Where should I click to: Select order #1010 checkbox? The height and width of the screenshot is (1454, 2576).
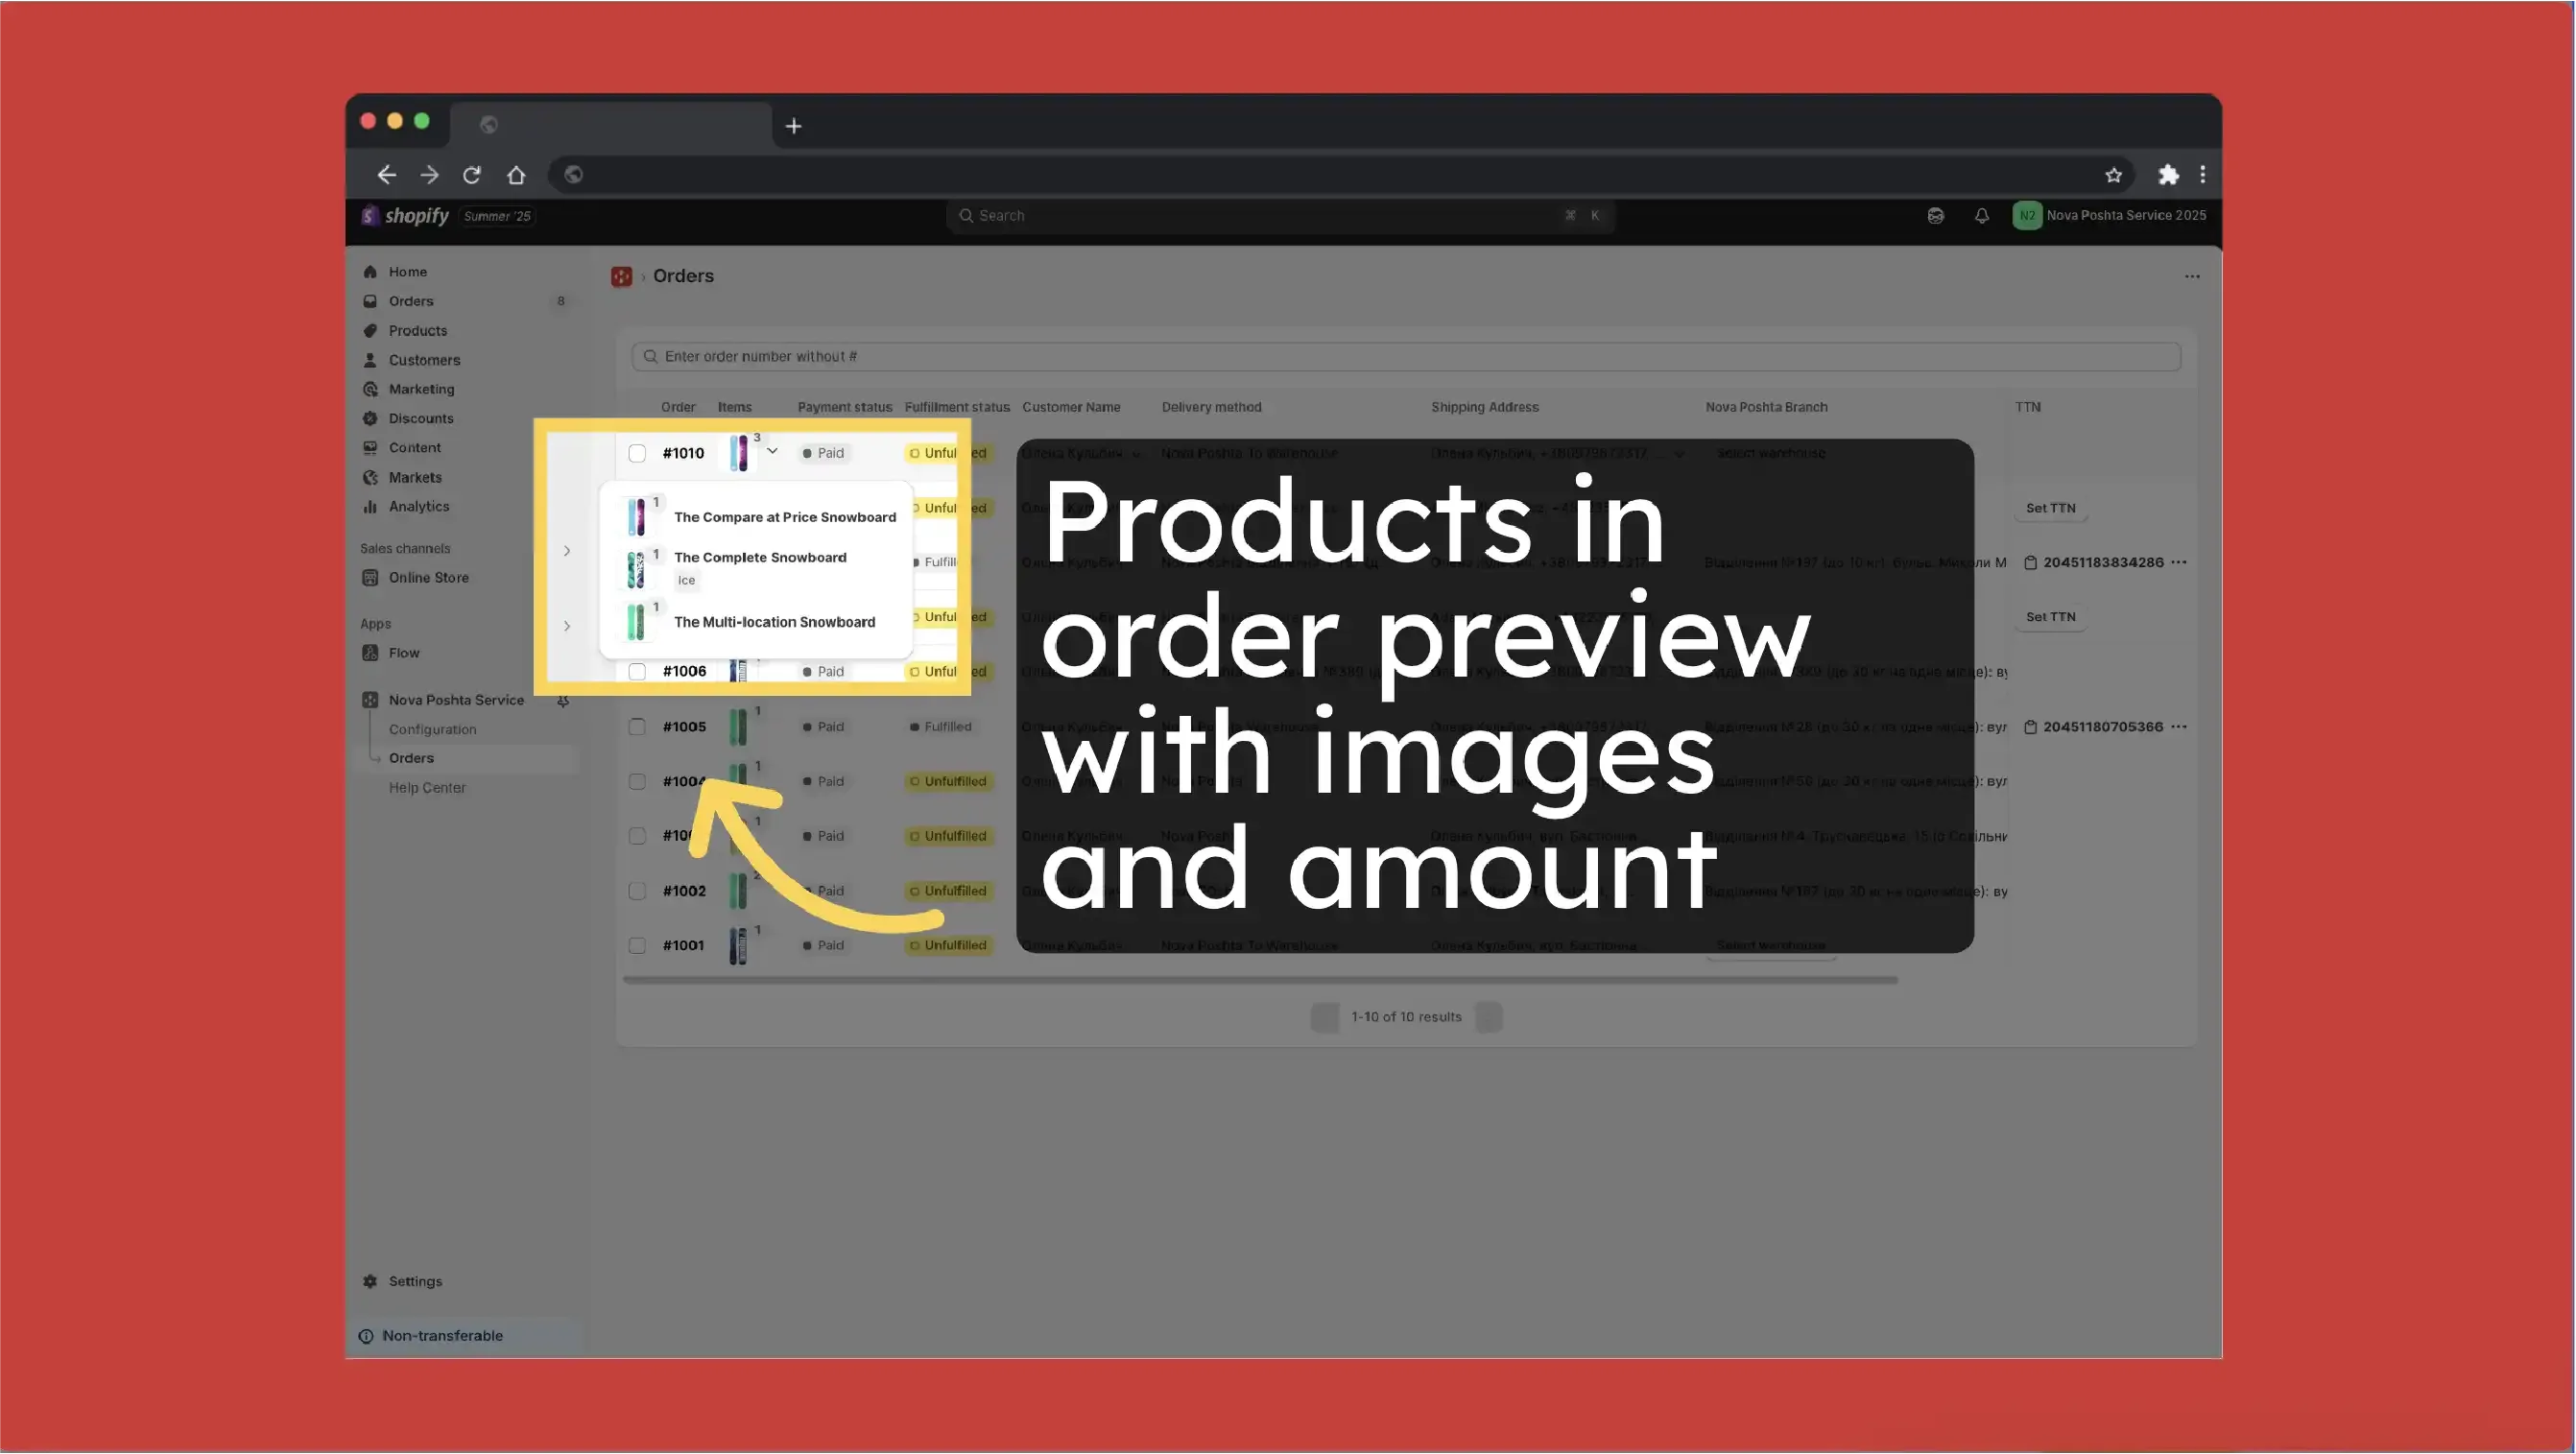637,454
